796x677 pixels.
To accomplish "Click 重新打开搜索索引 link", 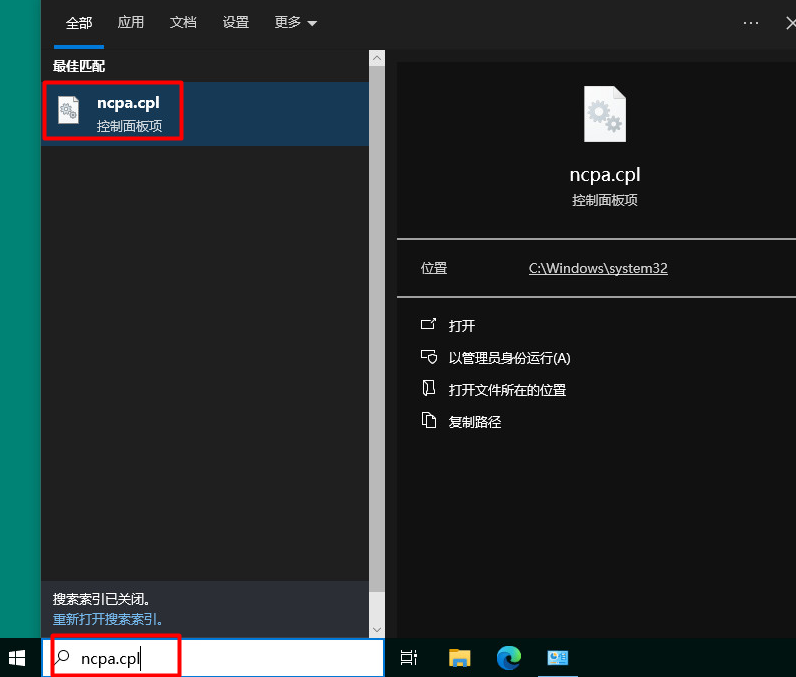I will click(x=107, y=620).
